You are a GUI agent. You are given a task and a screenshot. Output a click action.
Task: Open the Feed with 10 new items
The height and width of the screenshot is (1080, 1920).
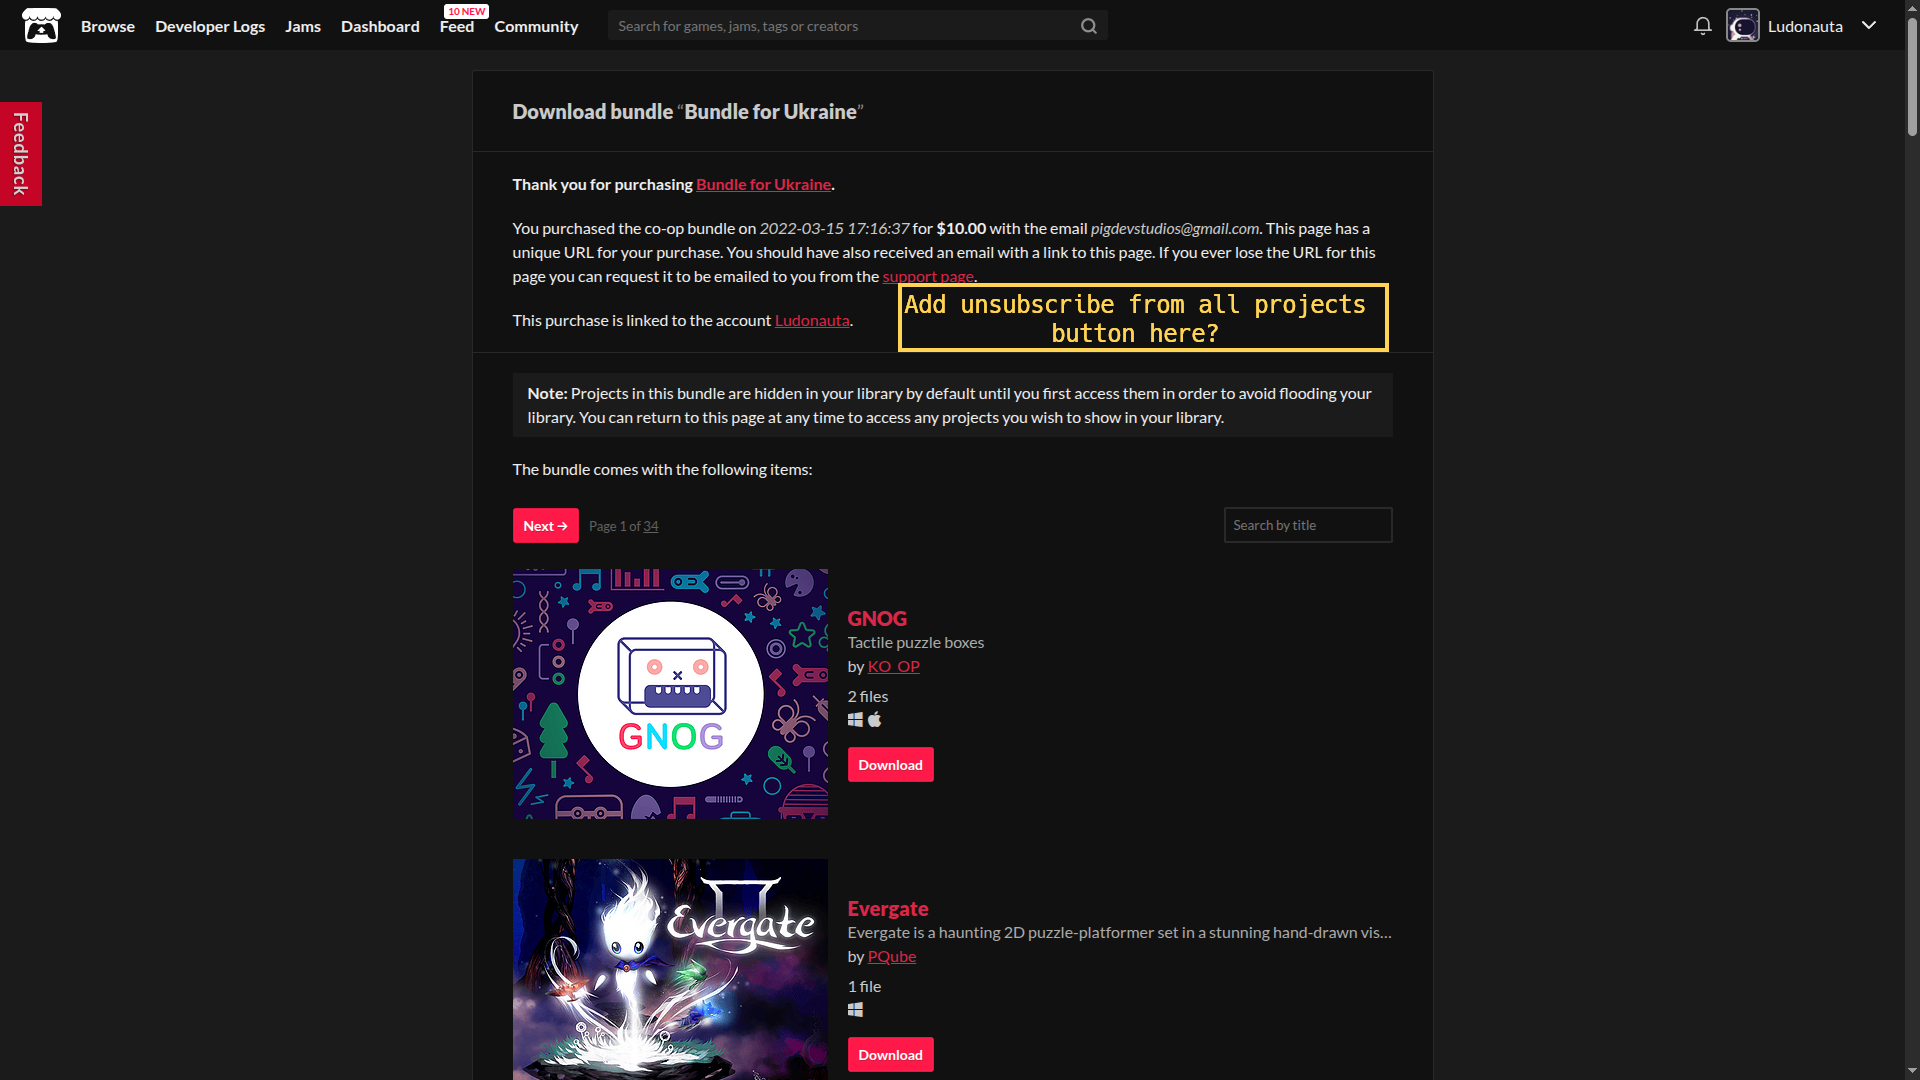click(457, 26)
